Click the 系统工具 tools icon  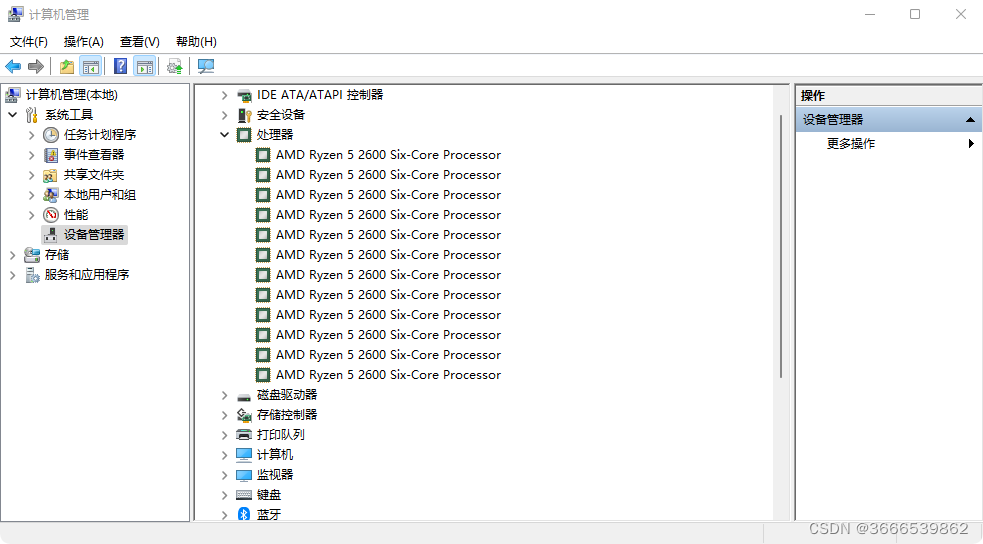[x=32, y=115]
